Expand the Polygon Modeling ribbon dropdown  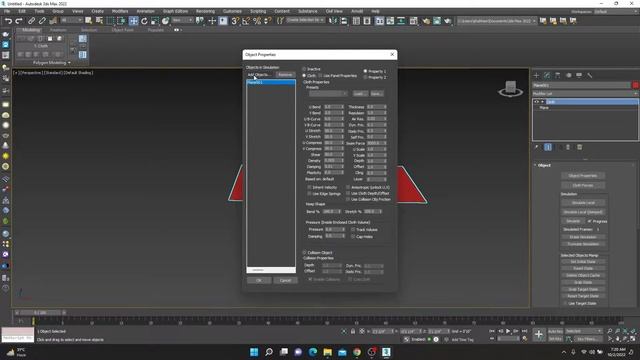[x=51, y=63]
